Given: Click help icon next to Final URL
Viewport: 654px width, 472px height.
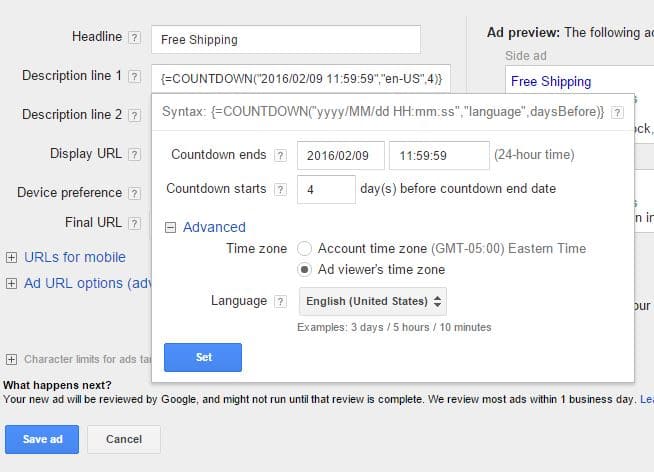Looking at the screenshot, I should pyautogui.click(x=134, y=223).
